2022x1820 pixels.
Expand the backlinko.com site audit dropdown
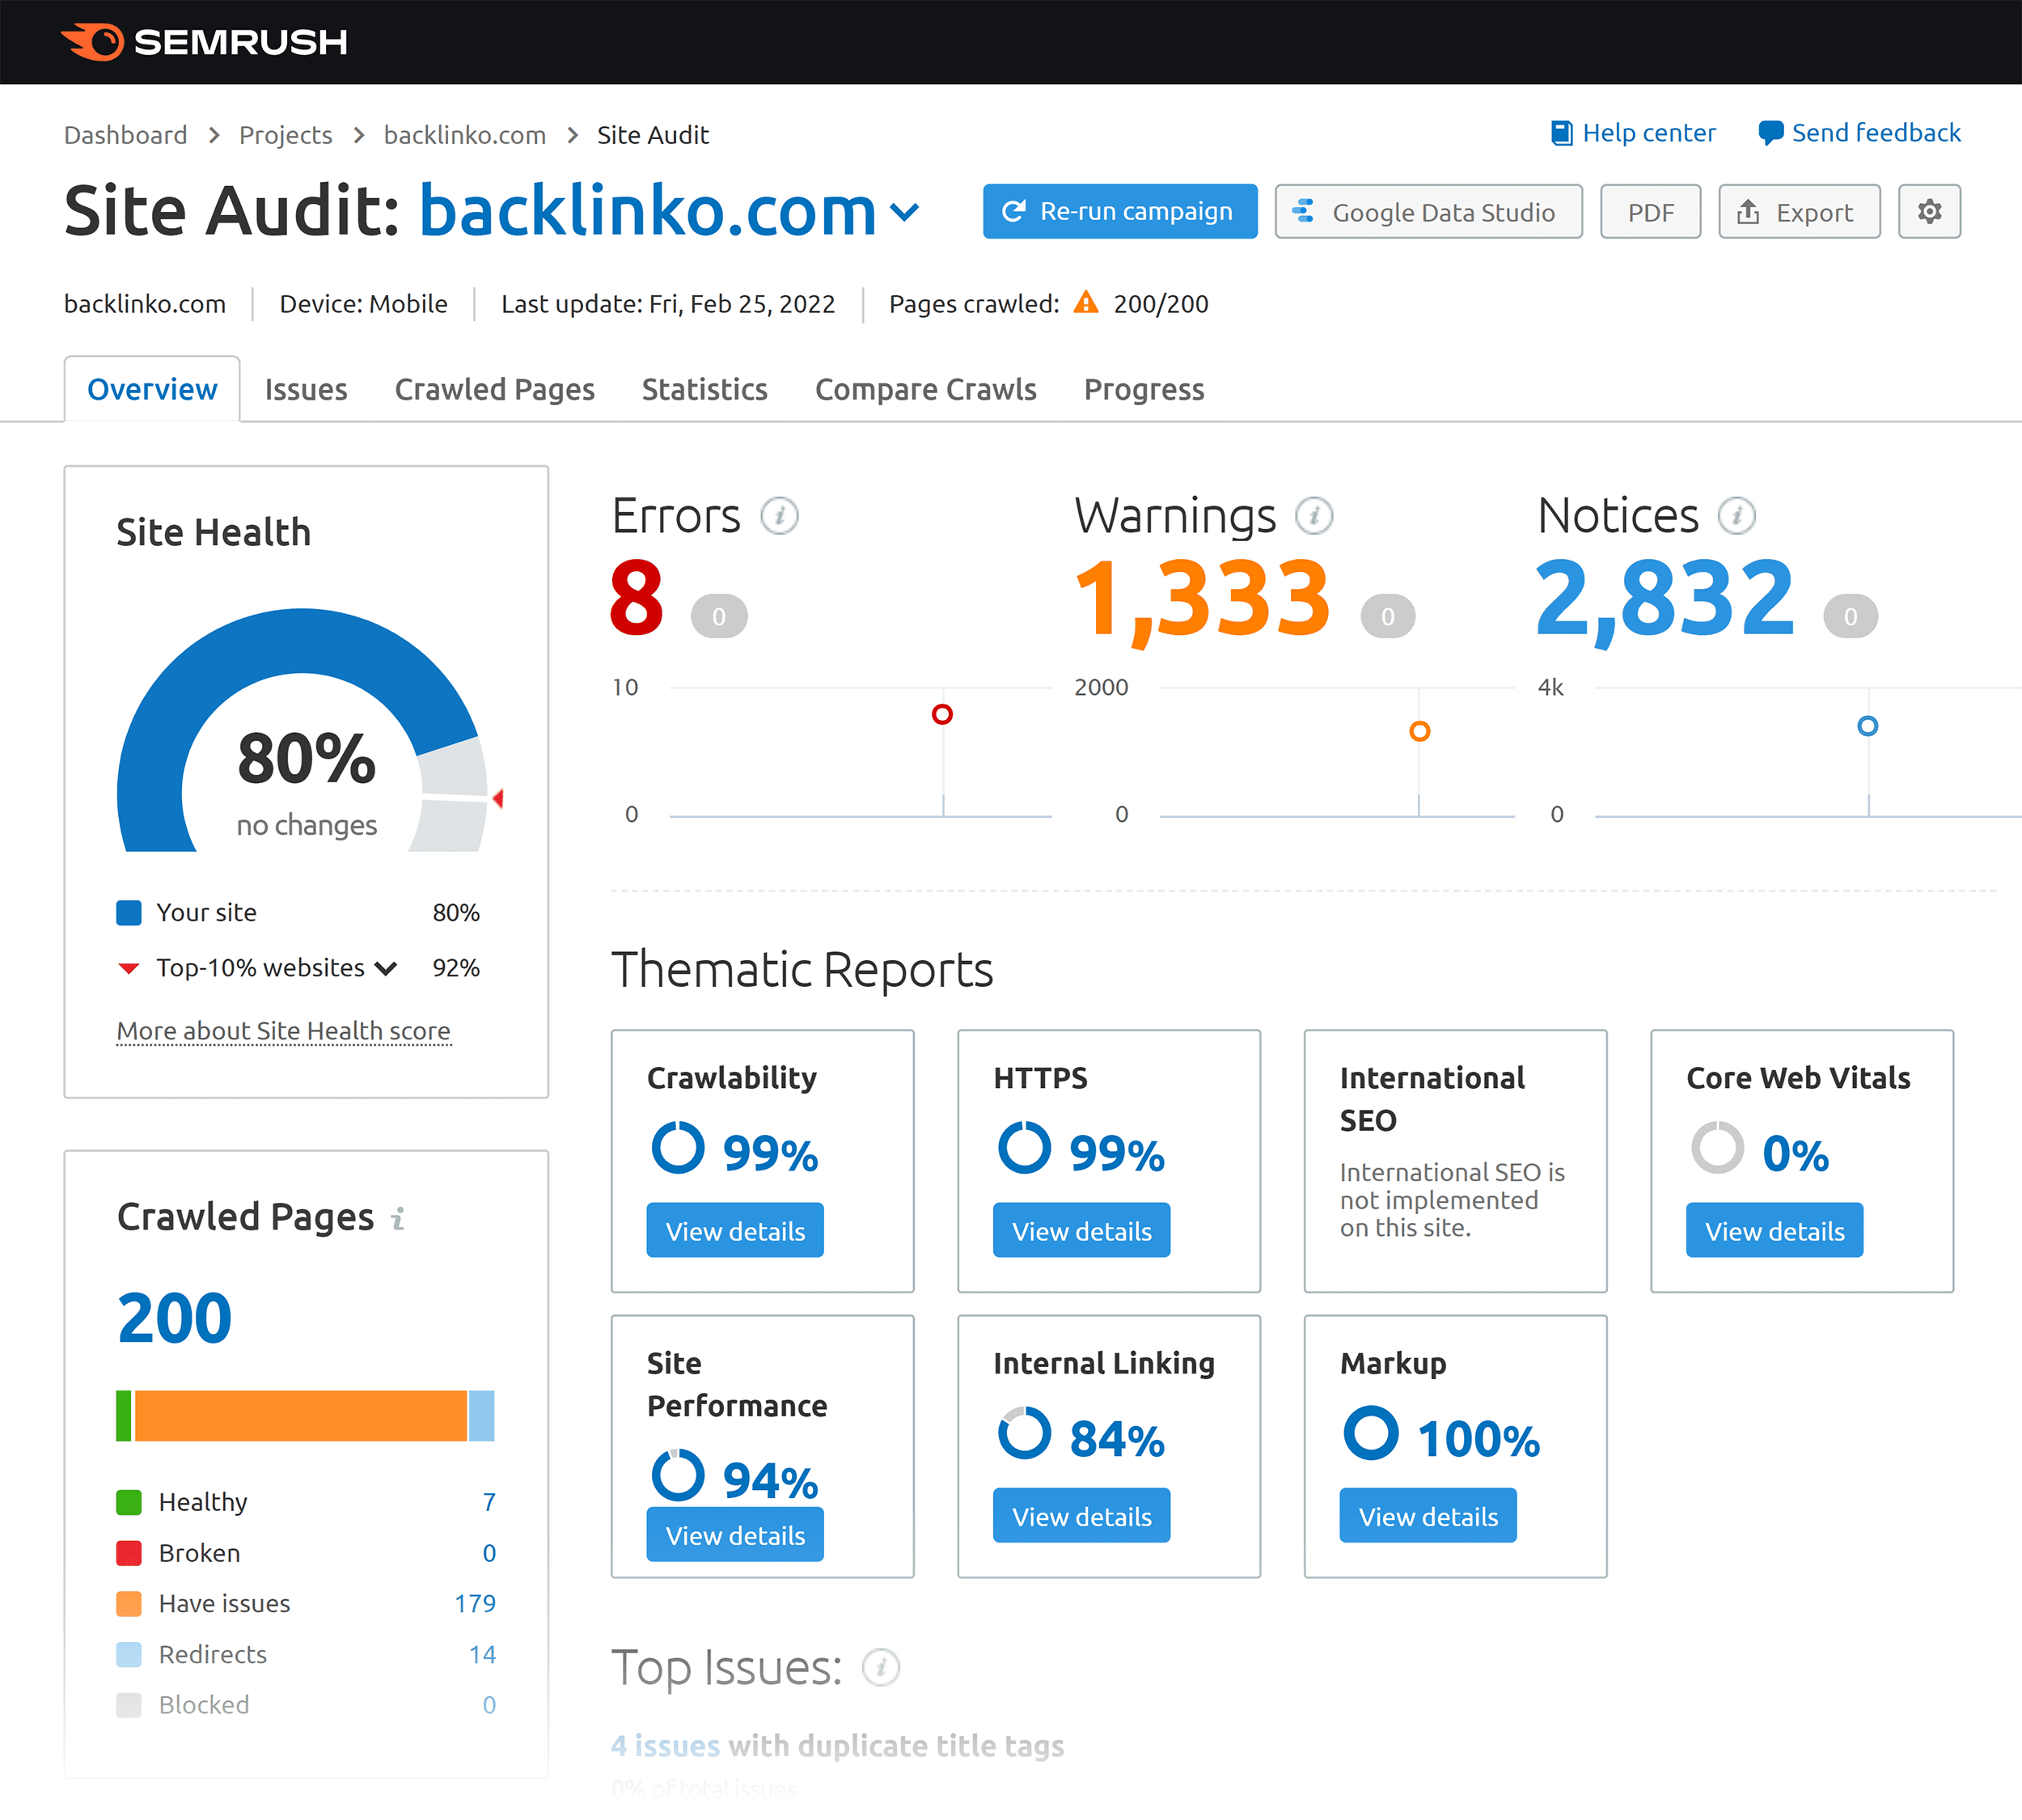(x=907, y=214)
